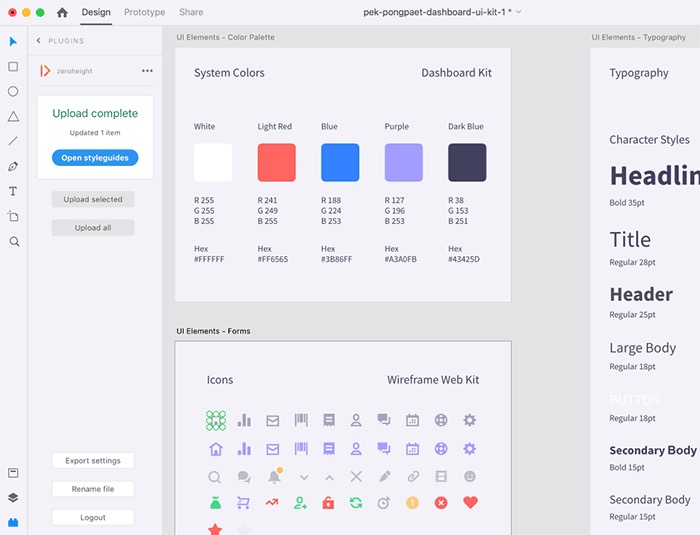The width and height of the screenshot is (700, 535).
Task: Click the Open styleguides button
Action: pyautogui.click(x=95, y=158)
